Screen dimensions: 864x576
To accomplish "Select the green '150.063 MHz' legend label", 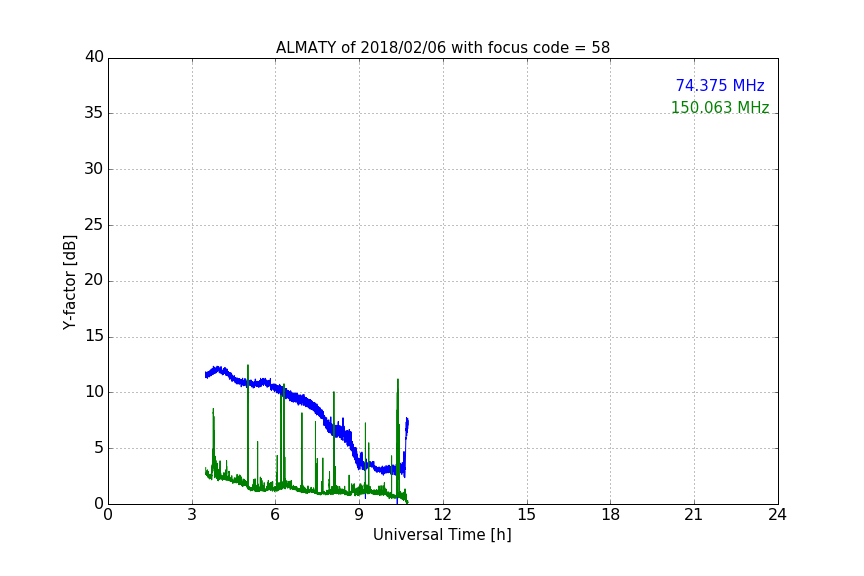I will coord(720,107).
